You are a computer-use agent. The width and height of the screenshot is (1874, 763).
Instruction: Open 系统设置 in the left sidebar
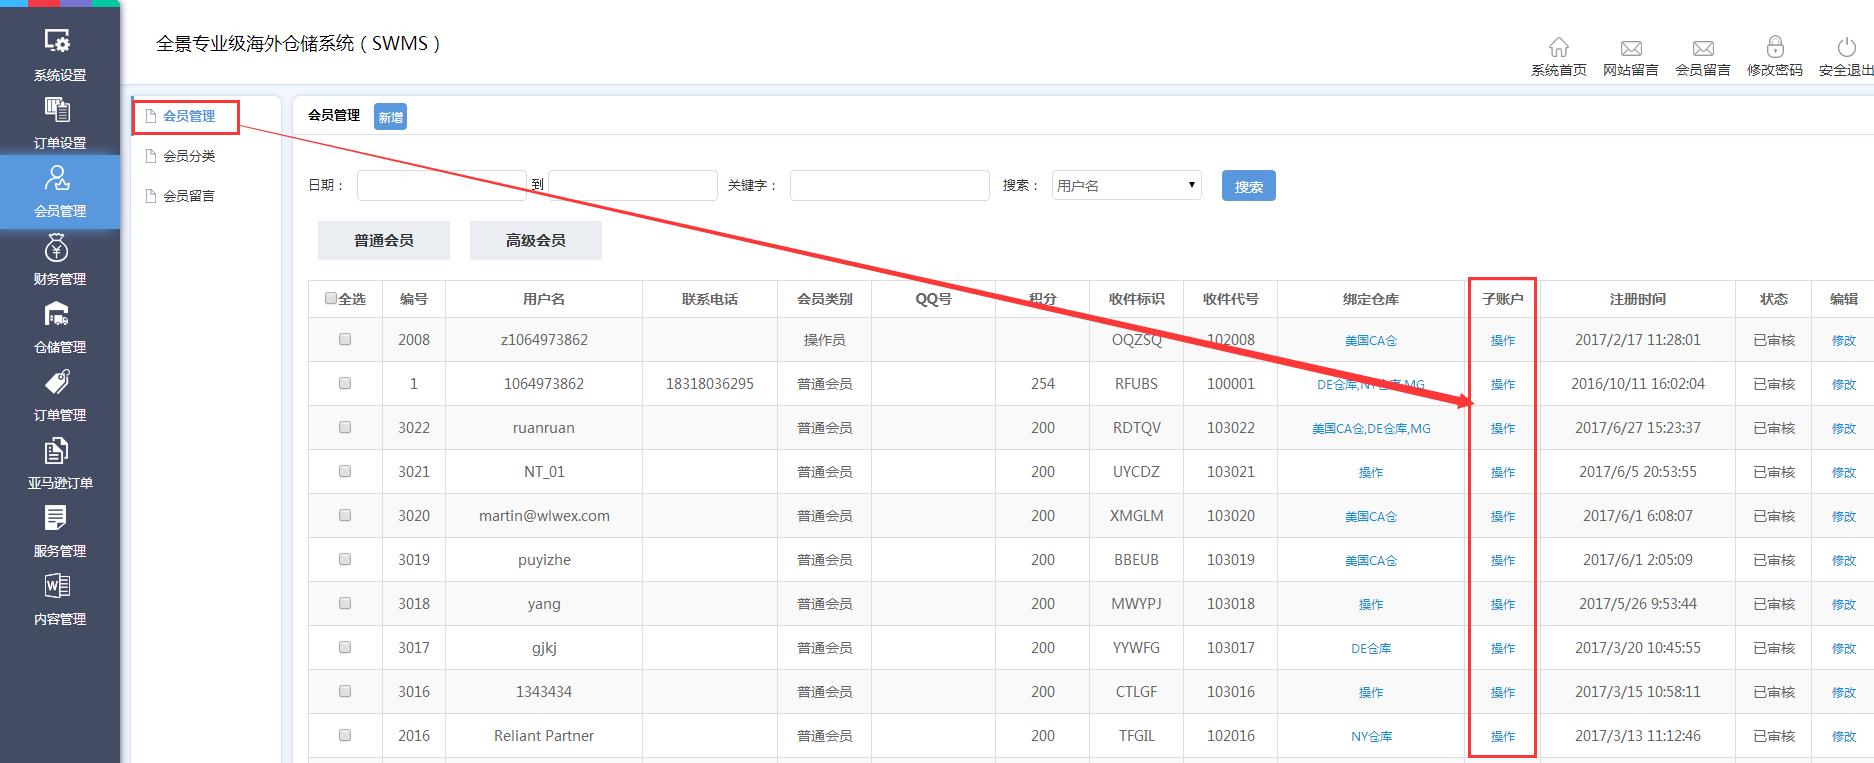coord(59,54)
